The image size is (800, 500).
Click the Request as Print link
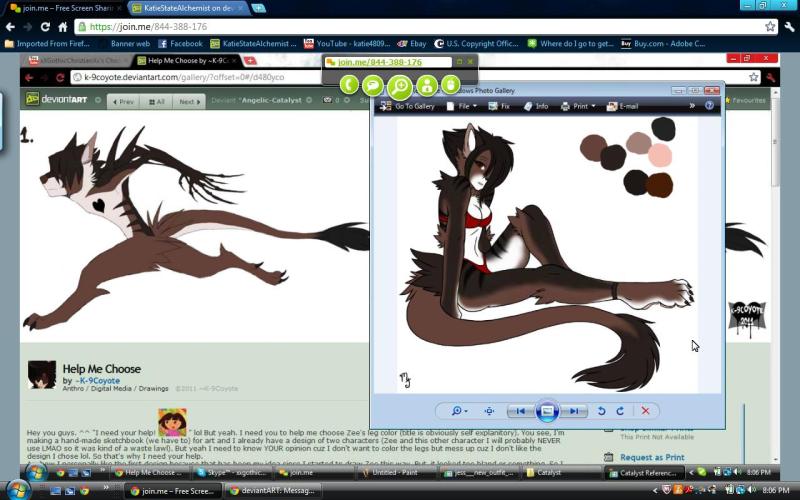pos(652,457)
